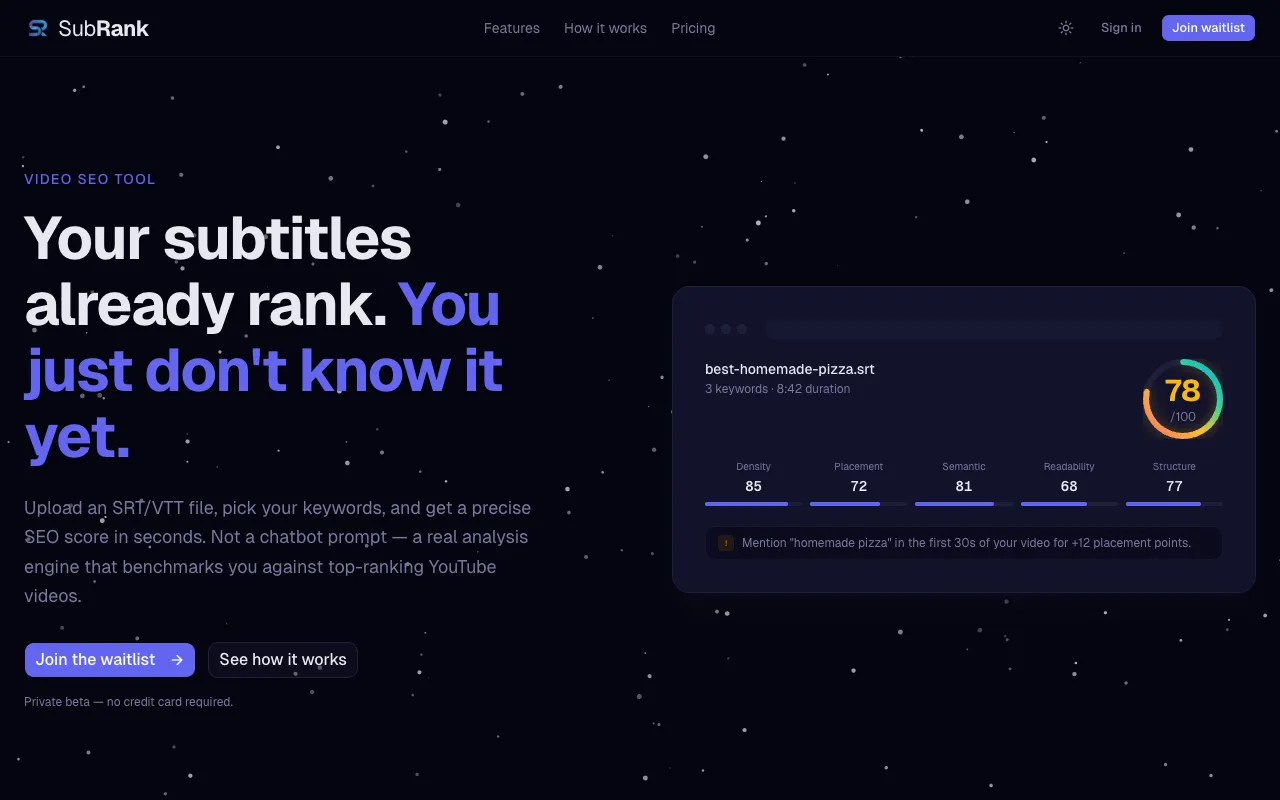Click the arrow icon in Join the waitlist
The width and height of the screenshot is (1280, 800).
click(x=177, y=660)
